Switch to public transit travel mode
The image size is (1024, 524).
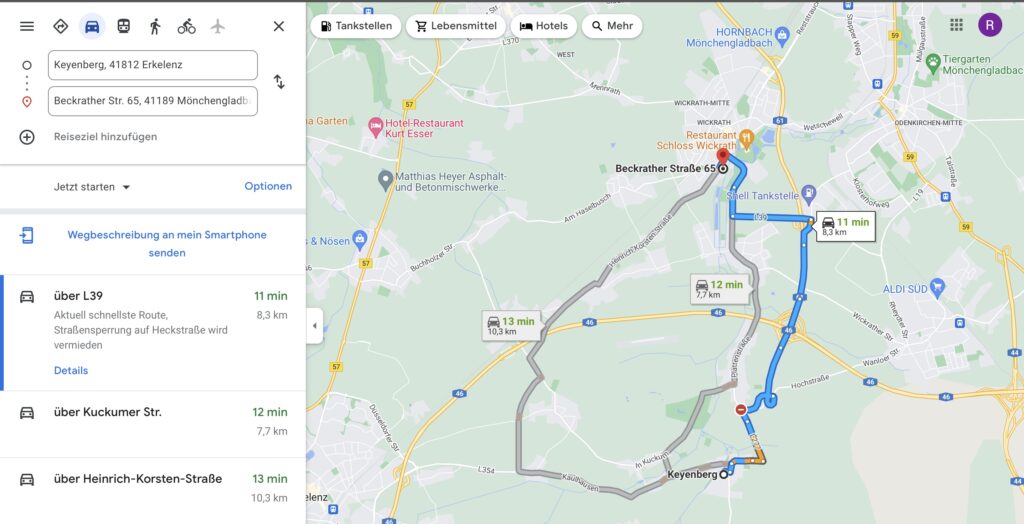coord(123,26)
